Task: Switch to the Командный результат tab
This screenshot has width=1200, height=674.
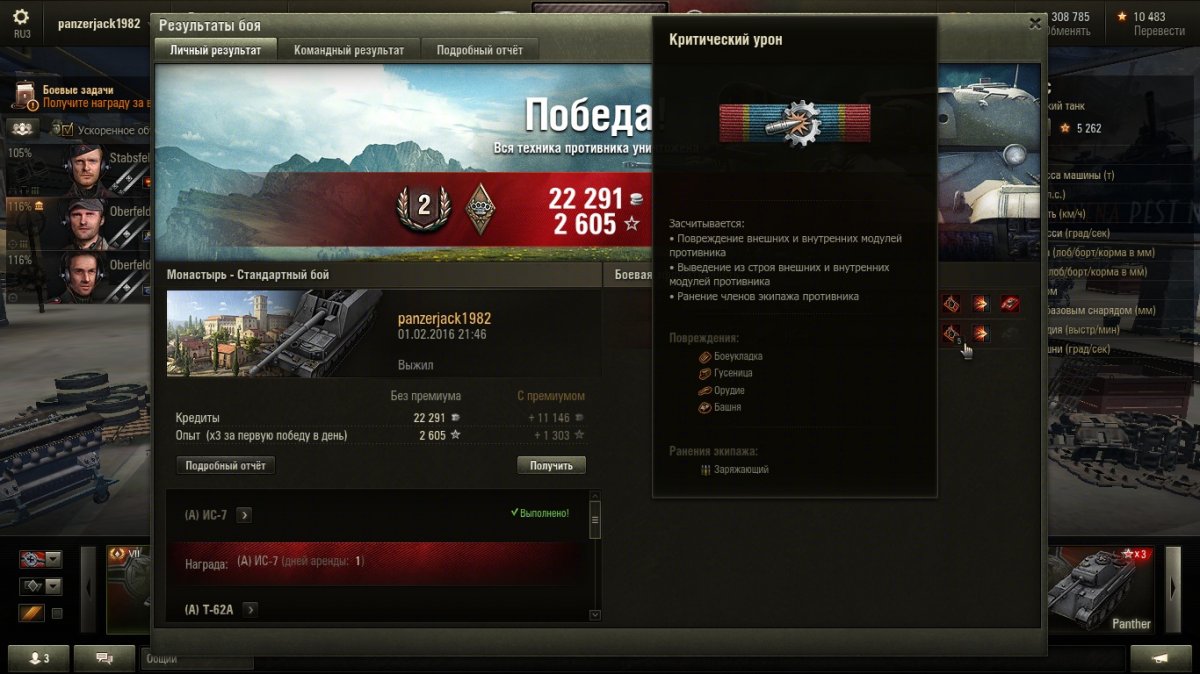Action: tap(349, 50)
